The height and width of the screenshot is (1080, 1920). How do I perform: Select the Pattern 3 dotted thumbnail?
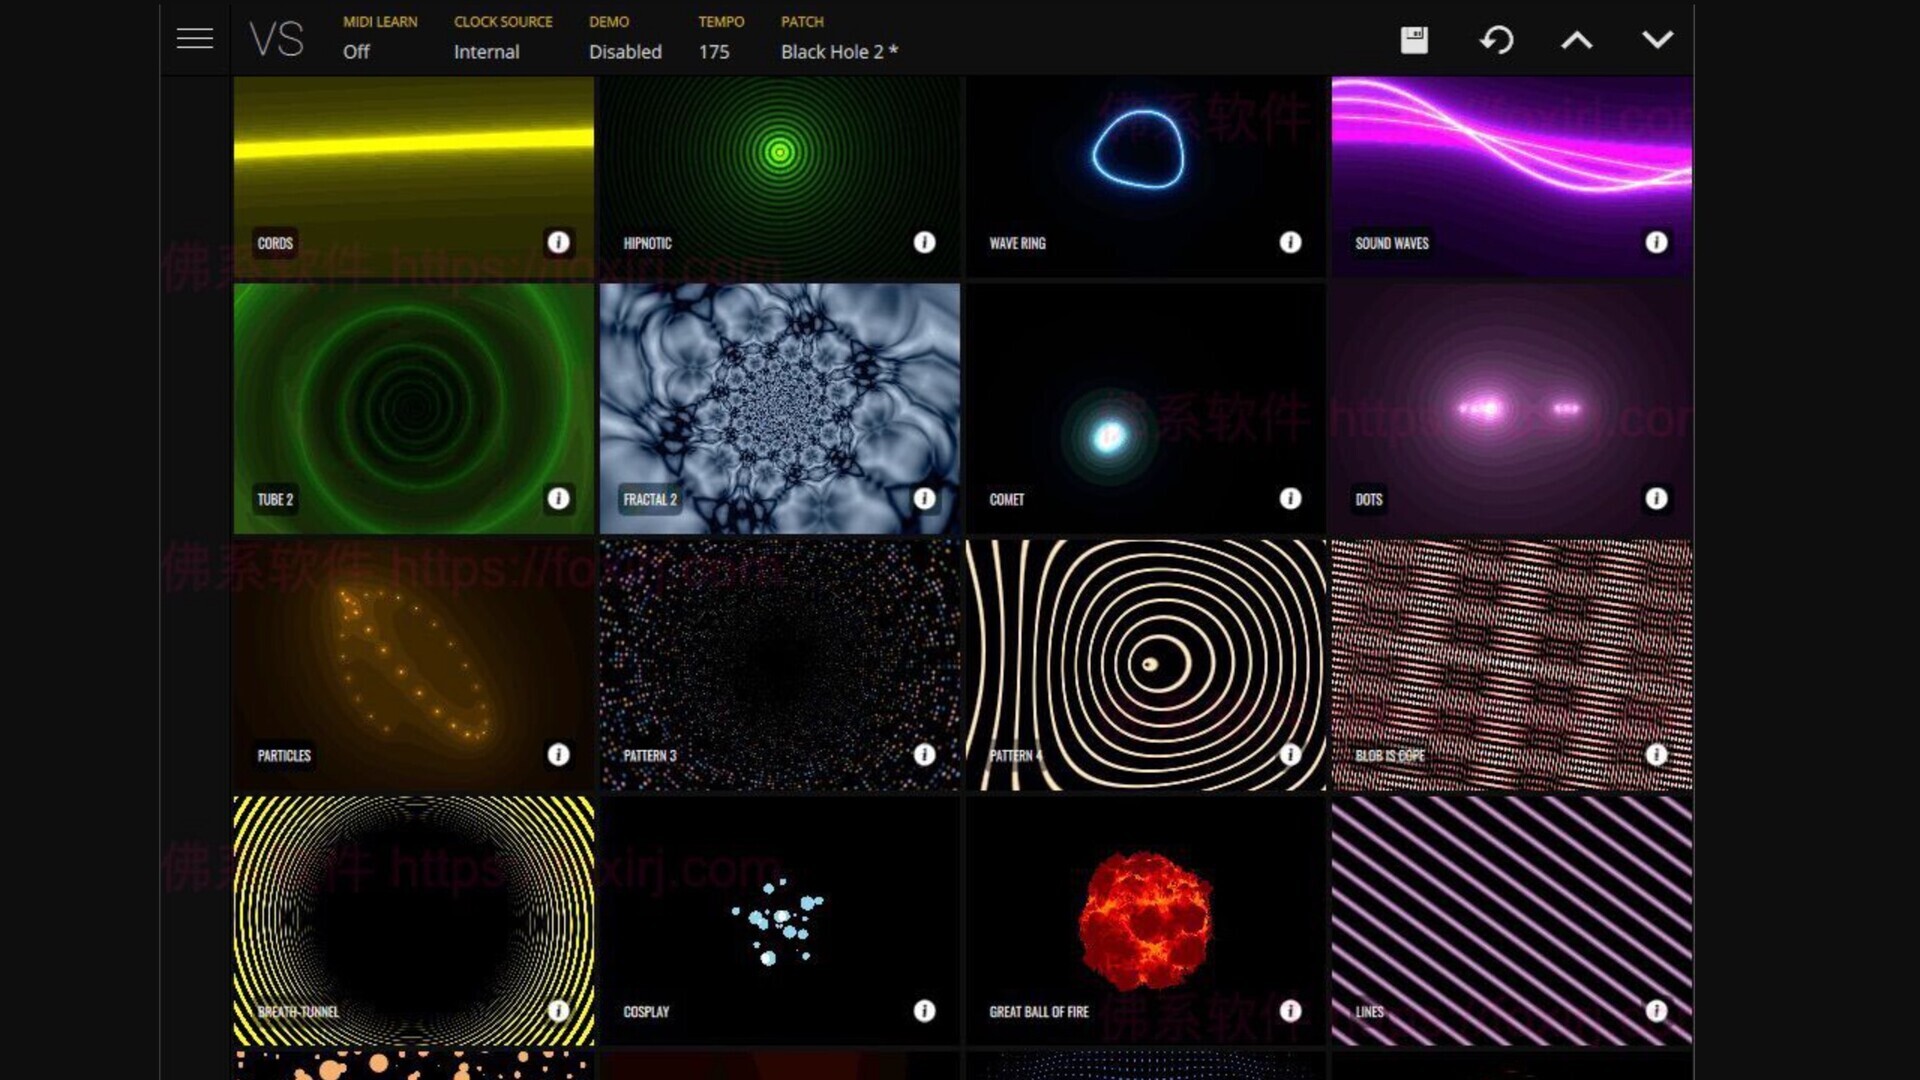[x=779, y=664]
